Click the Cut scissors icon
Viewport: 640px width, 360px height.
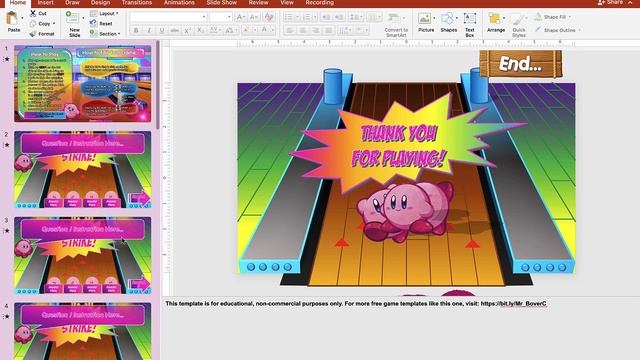[33, 13]
